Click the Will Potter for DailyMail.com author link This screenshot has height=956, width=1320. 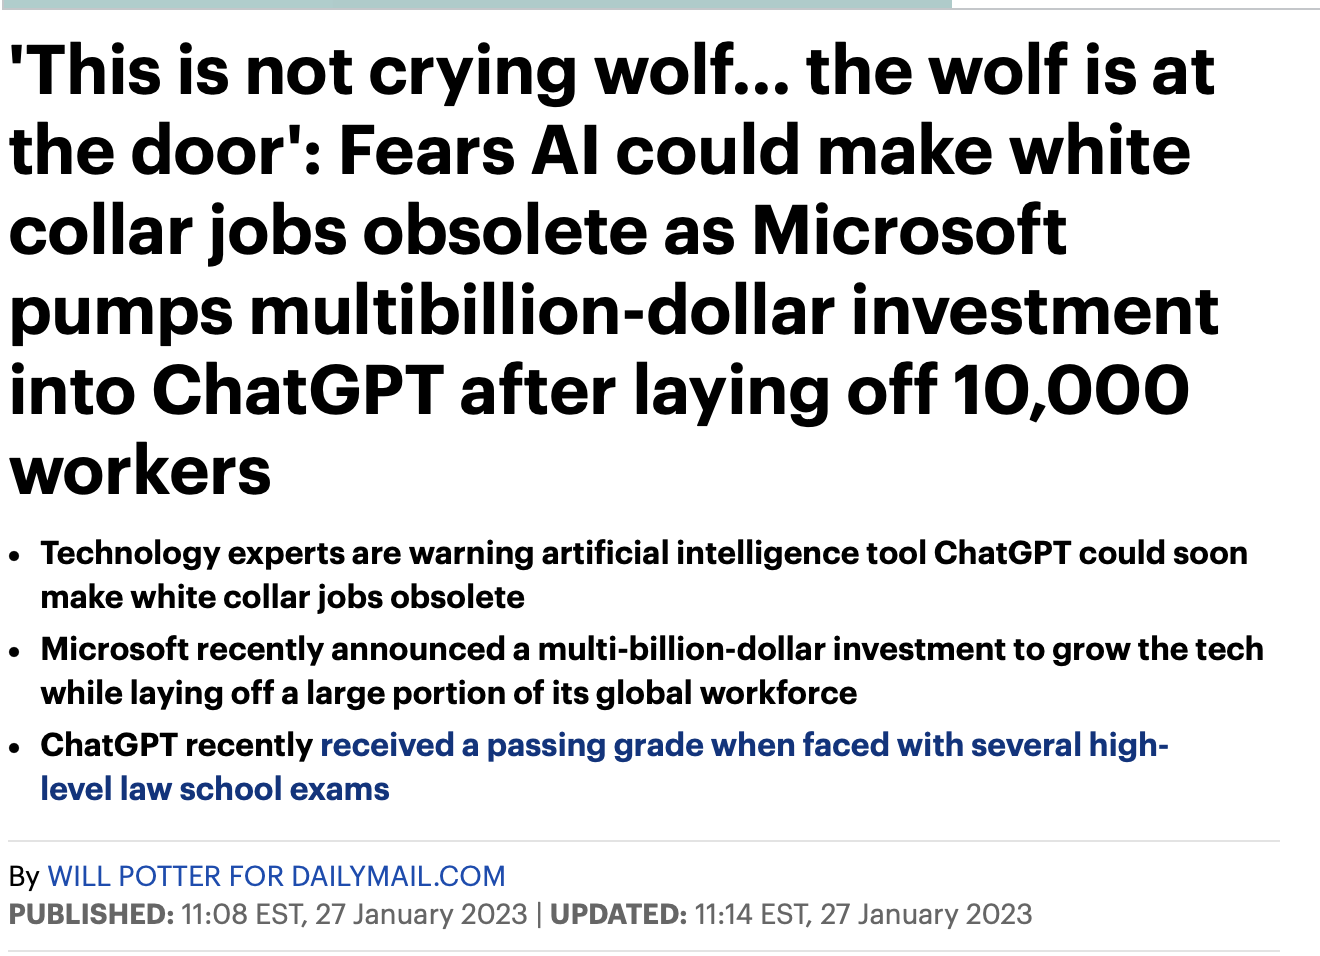pyautogui.click(x=276, y=877)
